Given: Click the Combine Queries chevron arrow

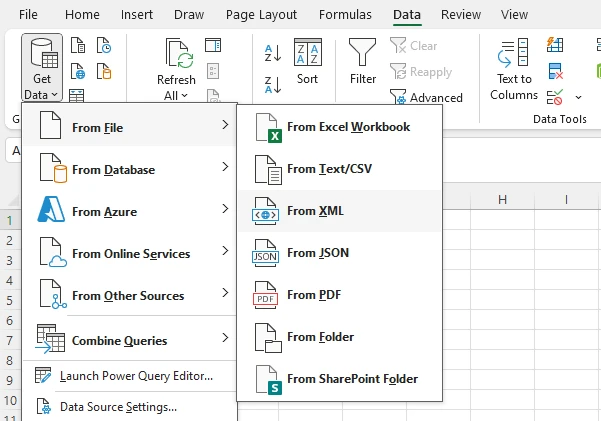Looking at the screenshot, I should coord(225,337).
